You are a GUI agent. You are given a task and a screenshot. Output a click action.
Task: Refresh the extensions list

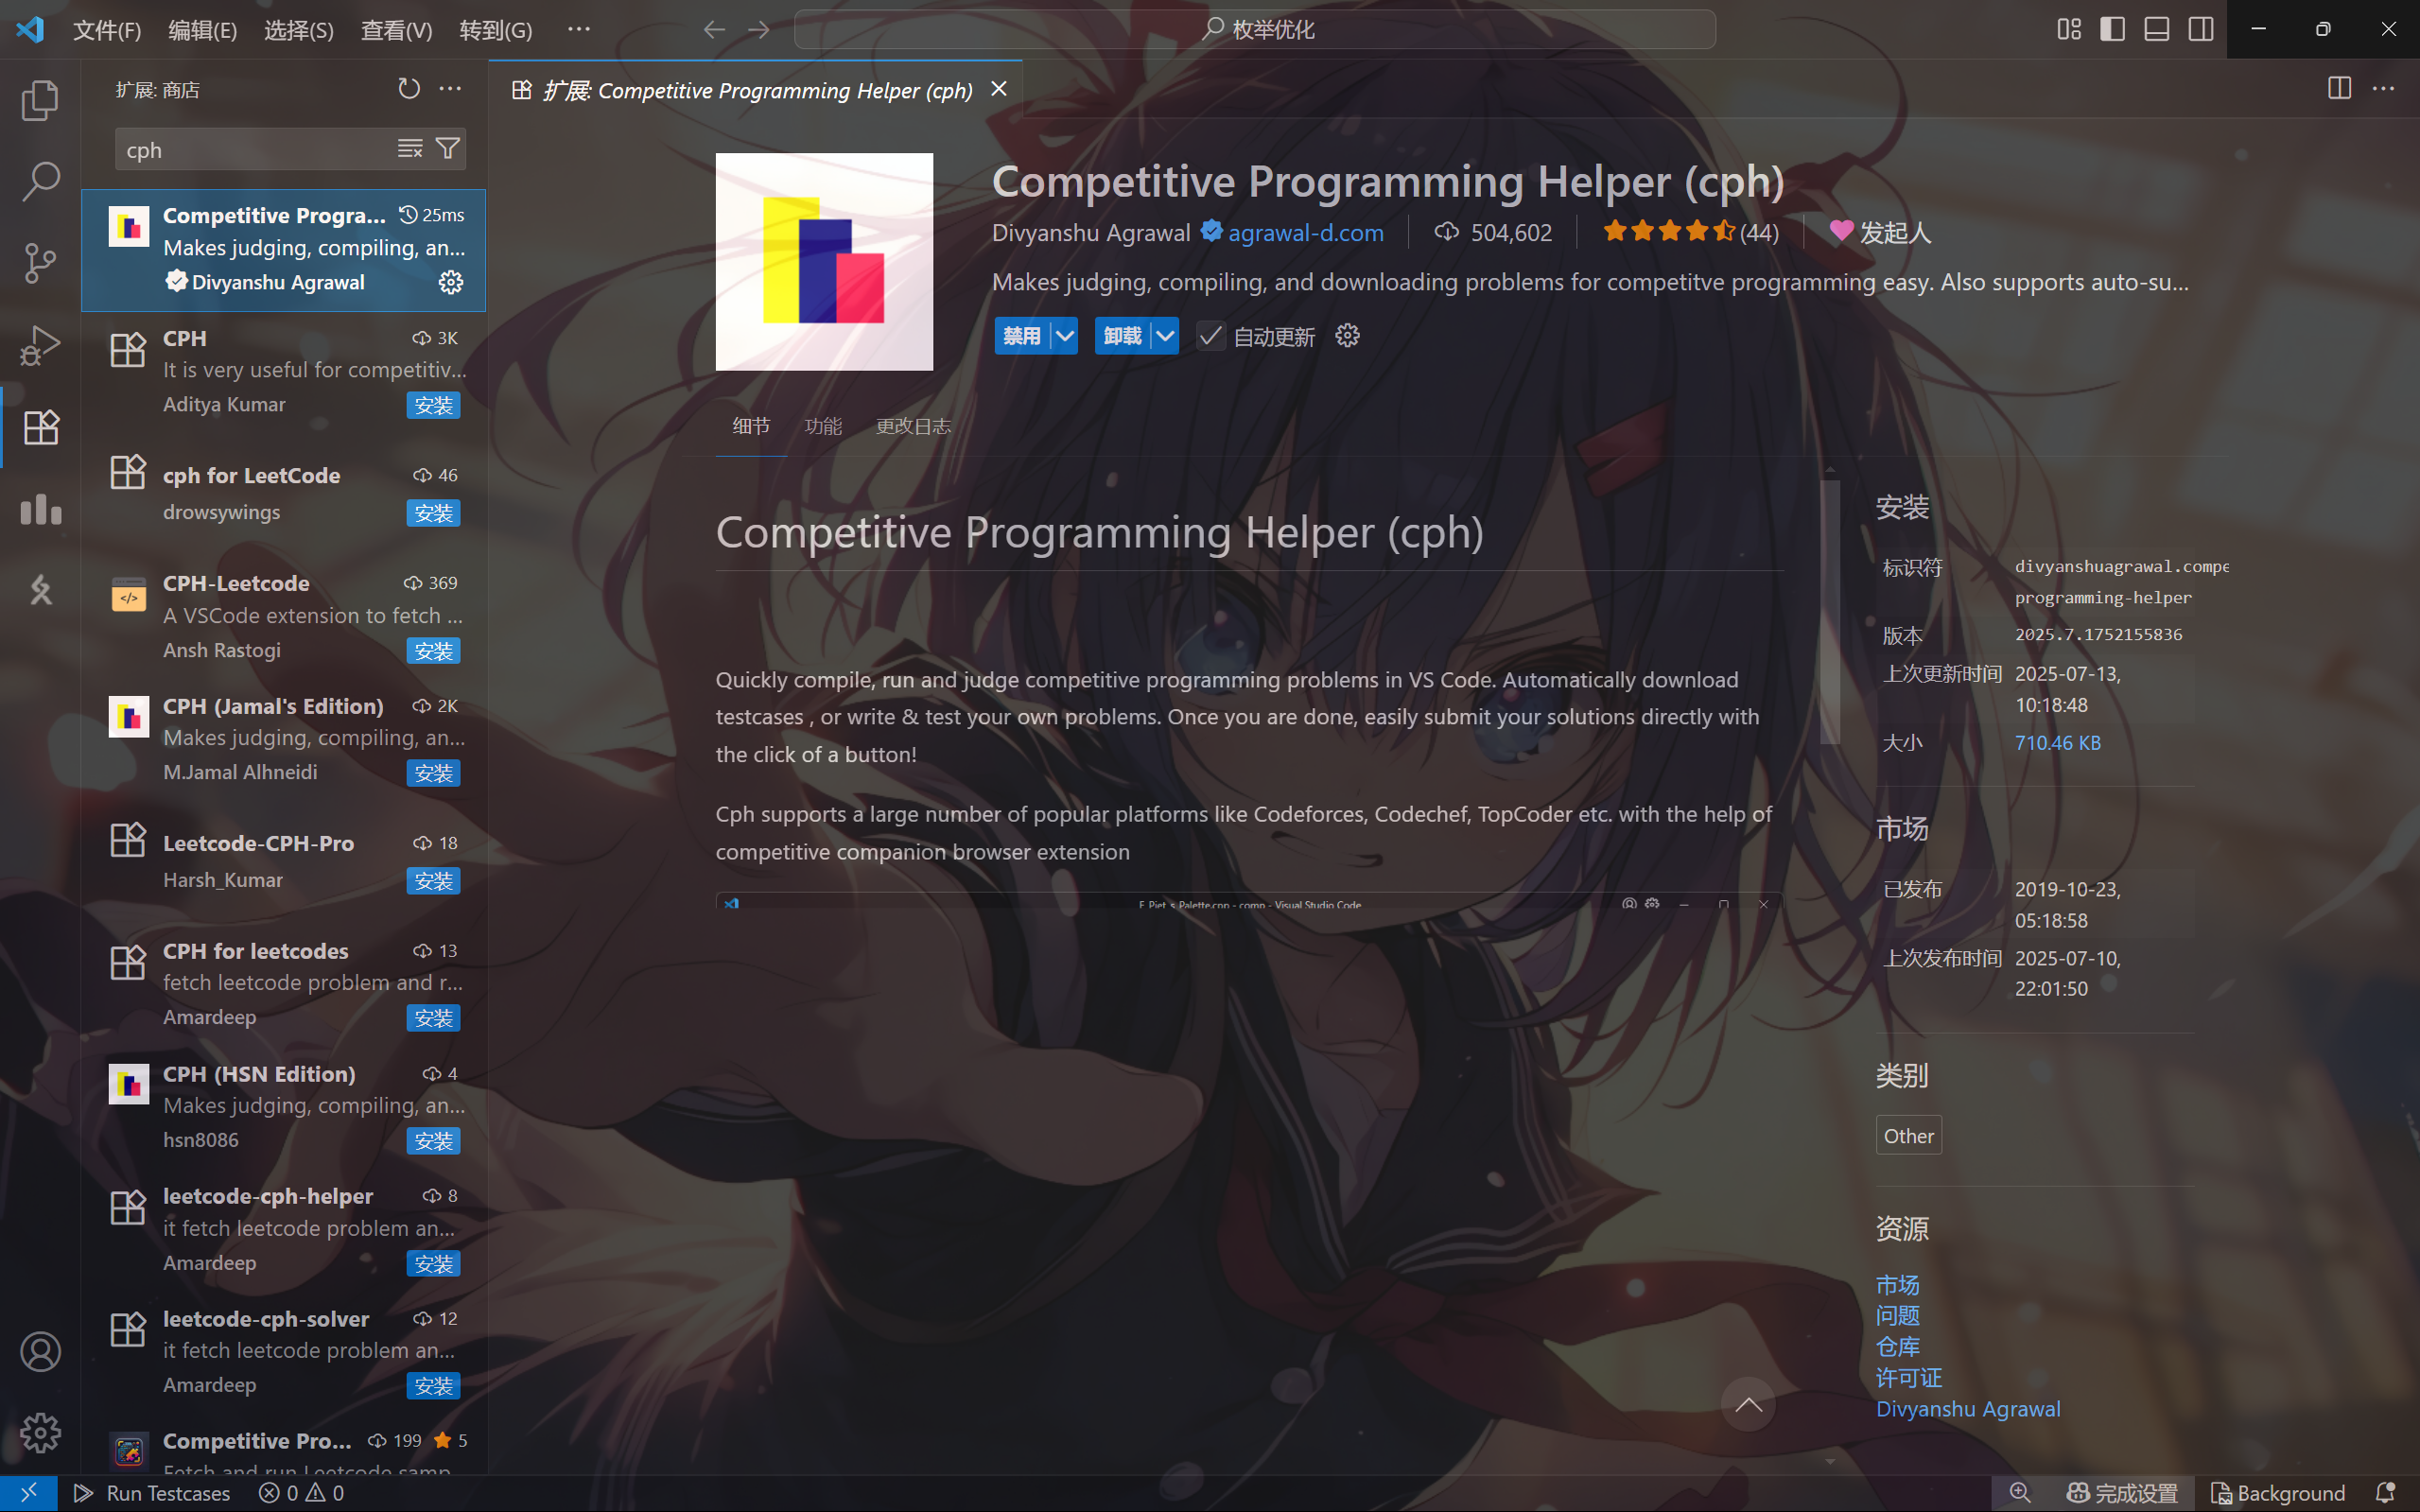coord(408,89)
